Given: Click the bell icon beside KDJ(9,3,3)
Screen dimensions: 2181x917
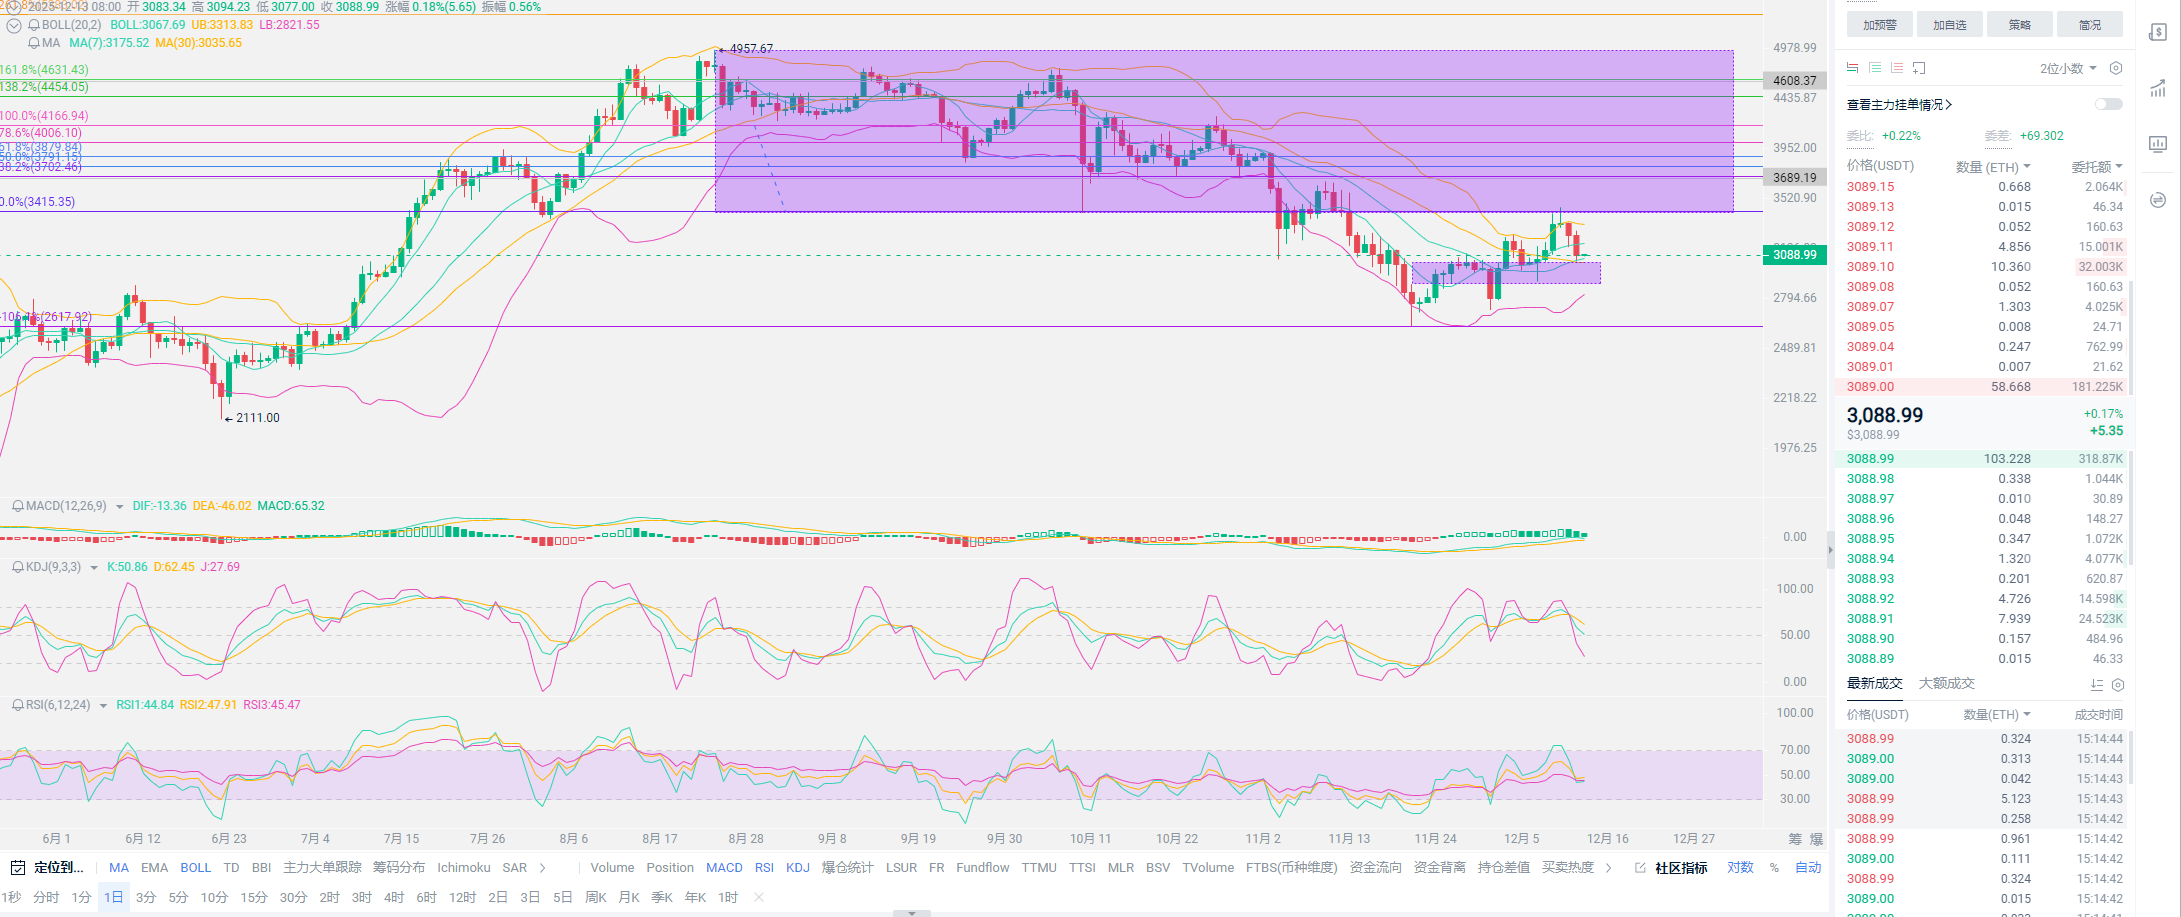Looking at the screenshot, I should point(17,567).
